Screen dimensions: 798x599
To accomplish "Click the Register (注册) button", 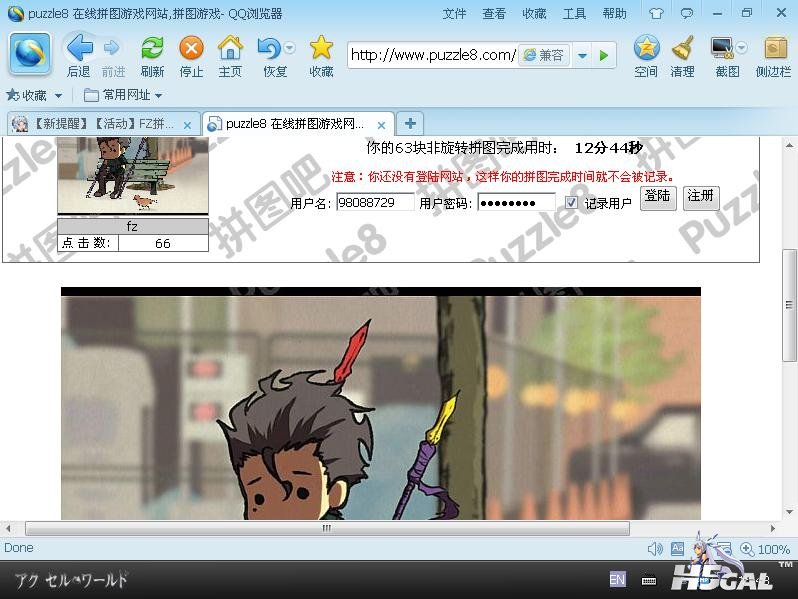I will point(701,197).
